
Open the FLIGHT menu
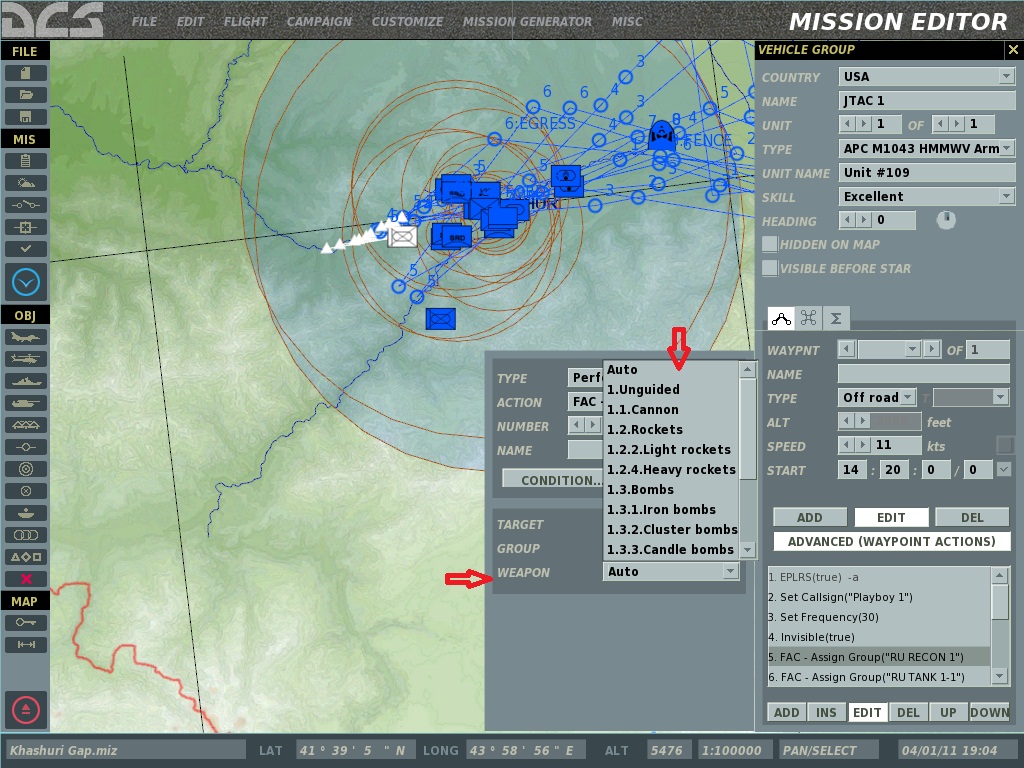click(x=246, y=22)
